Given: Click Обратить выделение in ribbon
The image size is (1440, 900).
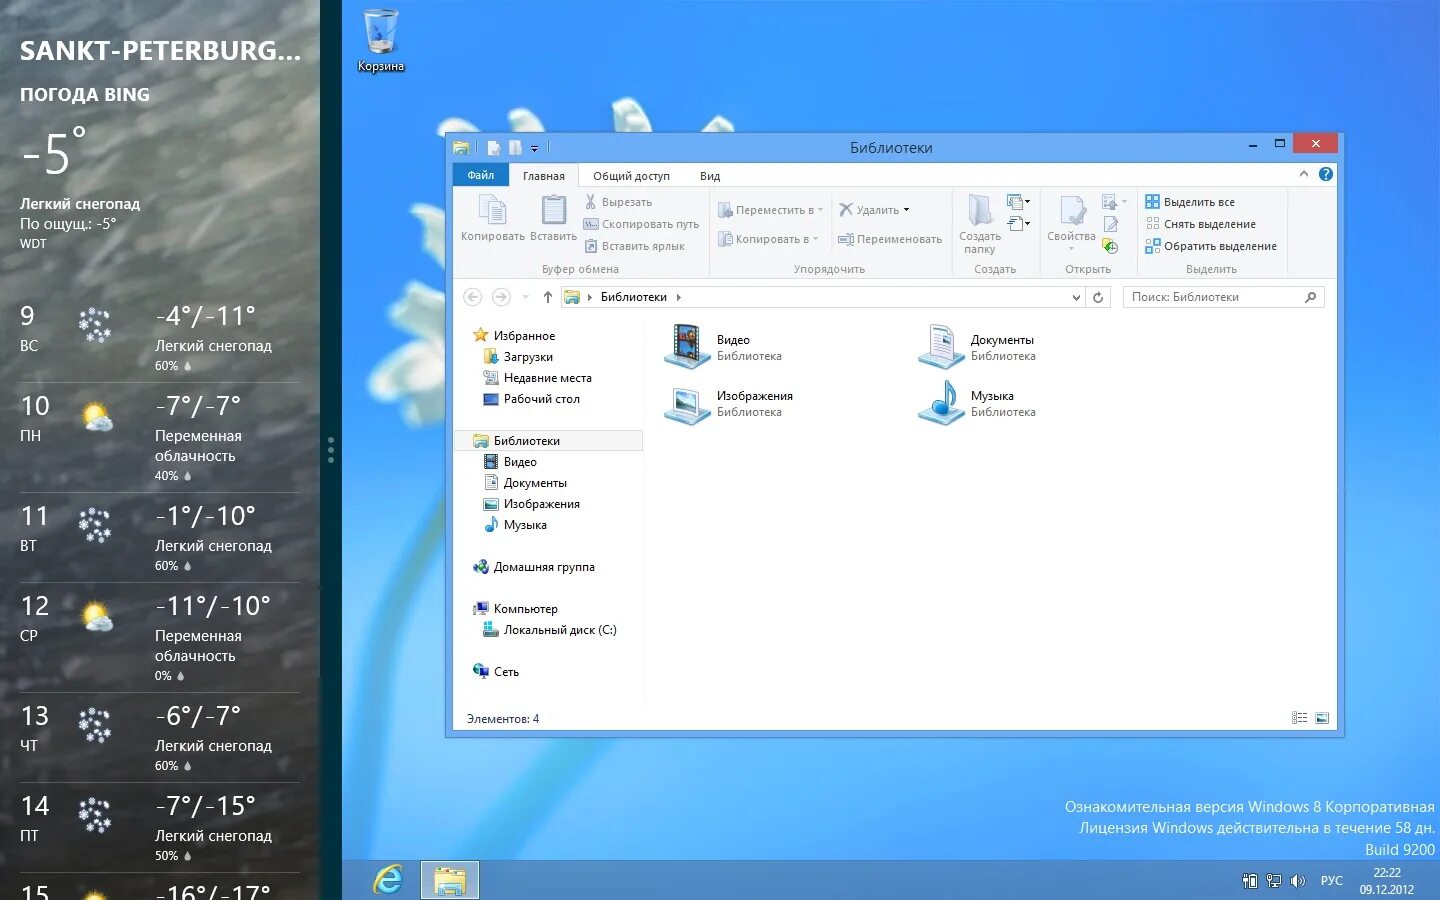Looking at the screenshot, I should click(1211, 246).
